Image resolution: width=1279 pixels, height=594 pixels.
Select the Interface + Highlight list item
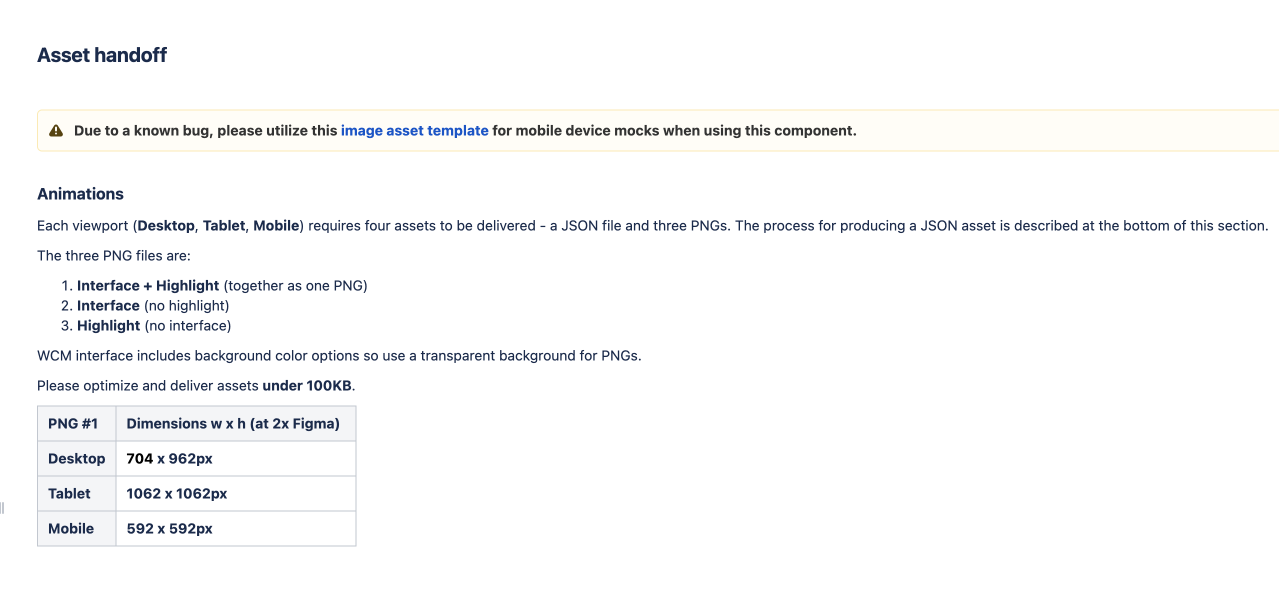pos(222,286)
